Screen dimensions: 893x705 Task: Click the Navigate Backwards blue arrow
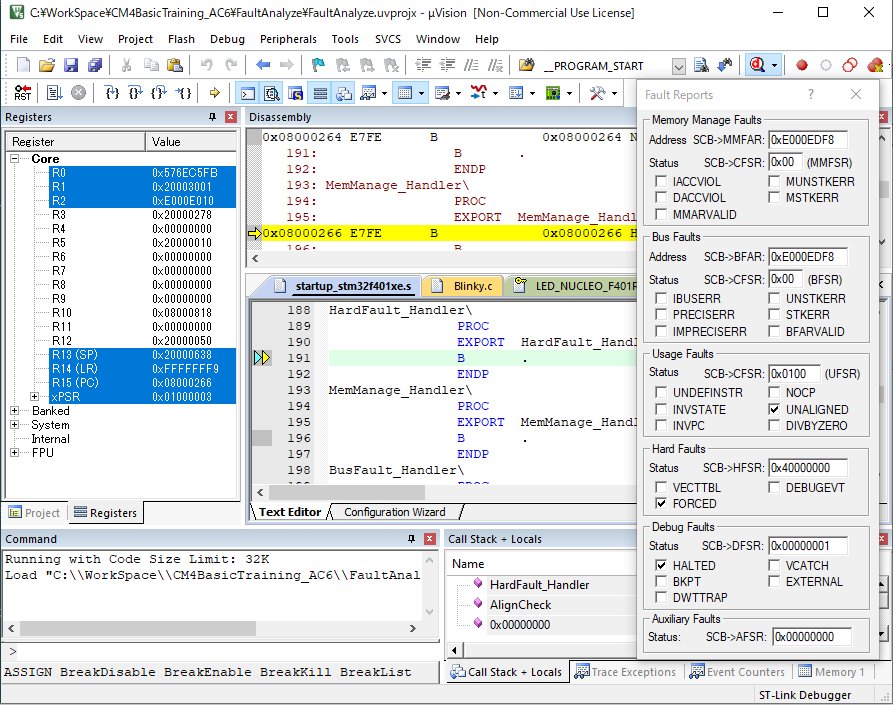(263, 65)
